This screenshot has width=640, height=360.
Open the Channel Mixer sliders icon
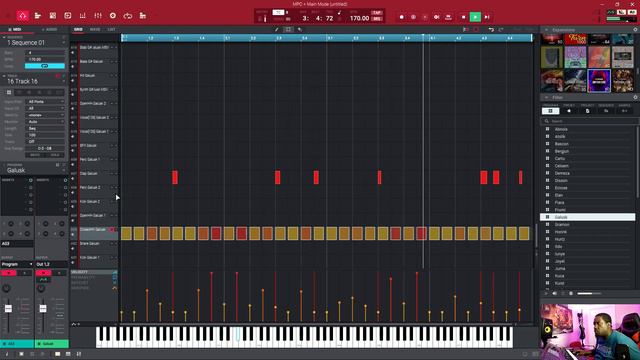(98, 16)
